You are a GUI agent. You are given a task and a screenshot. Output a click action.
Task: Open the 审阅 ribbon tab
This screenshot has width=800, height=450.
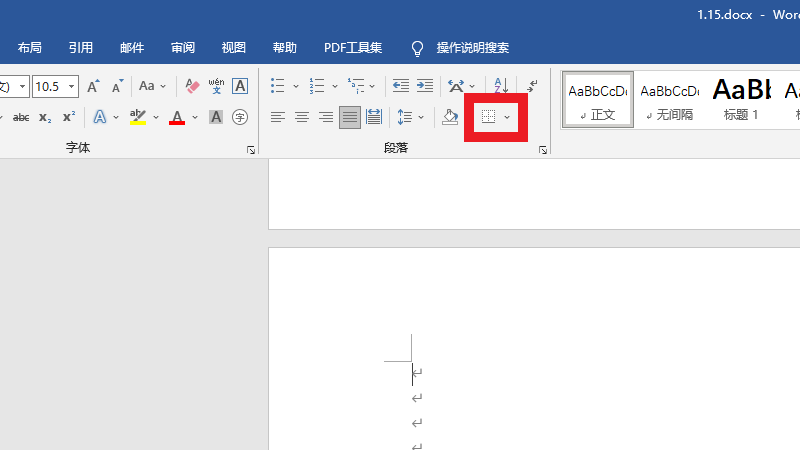[183, 47]
